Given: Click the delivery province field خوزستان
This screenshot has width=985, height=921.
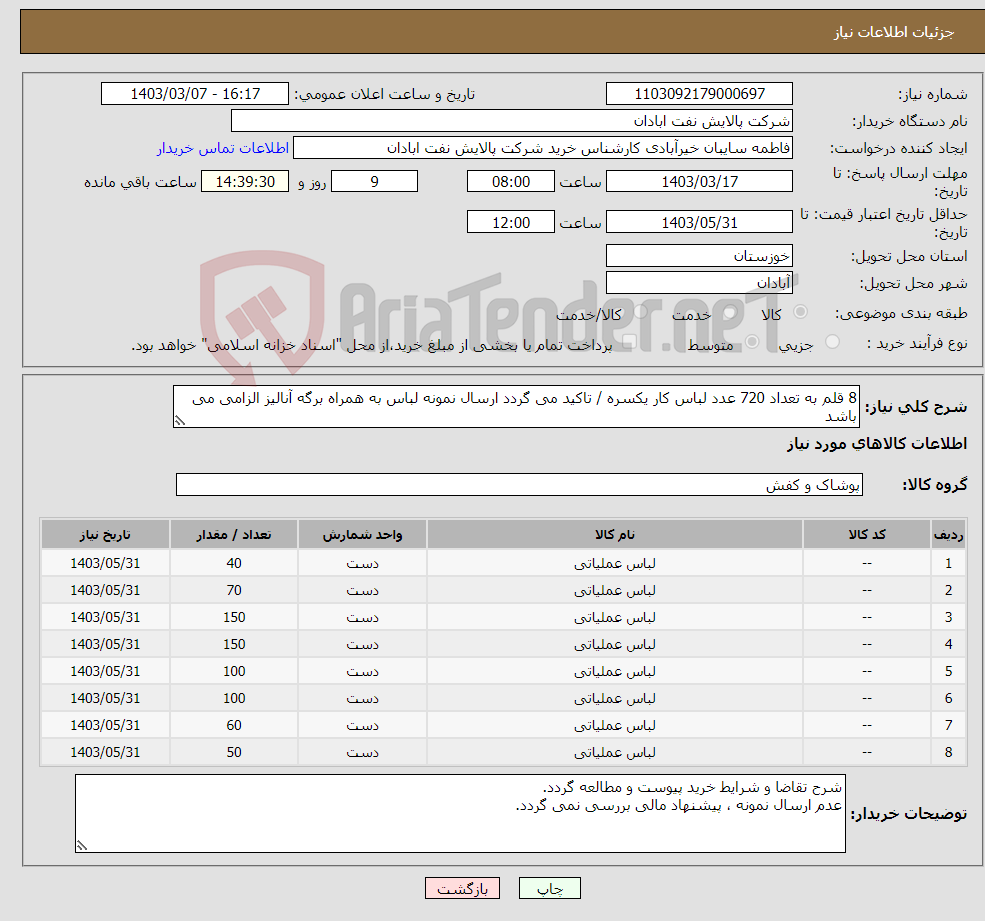Looking at the screenshot, I should click(699, 256).
